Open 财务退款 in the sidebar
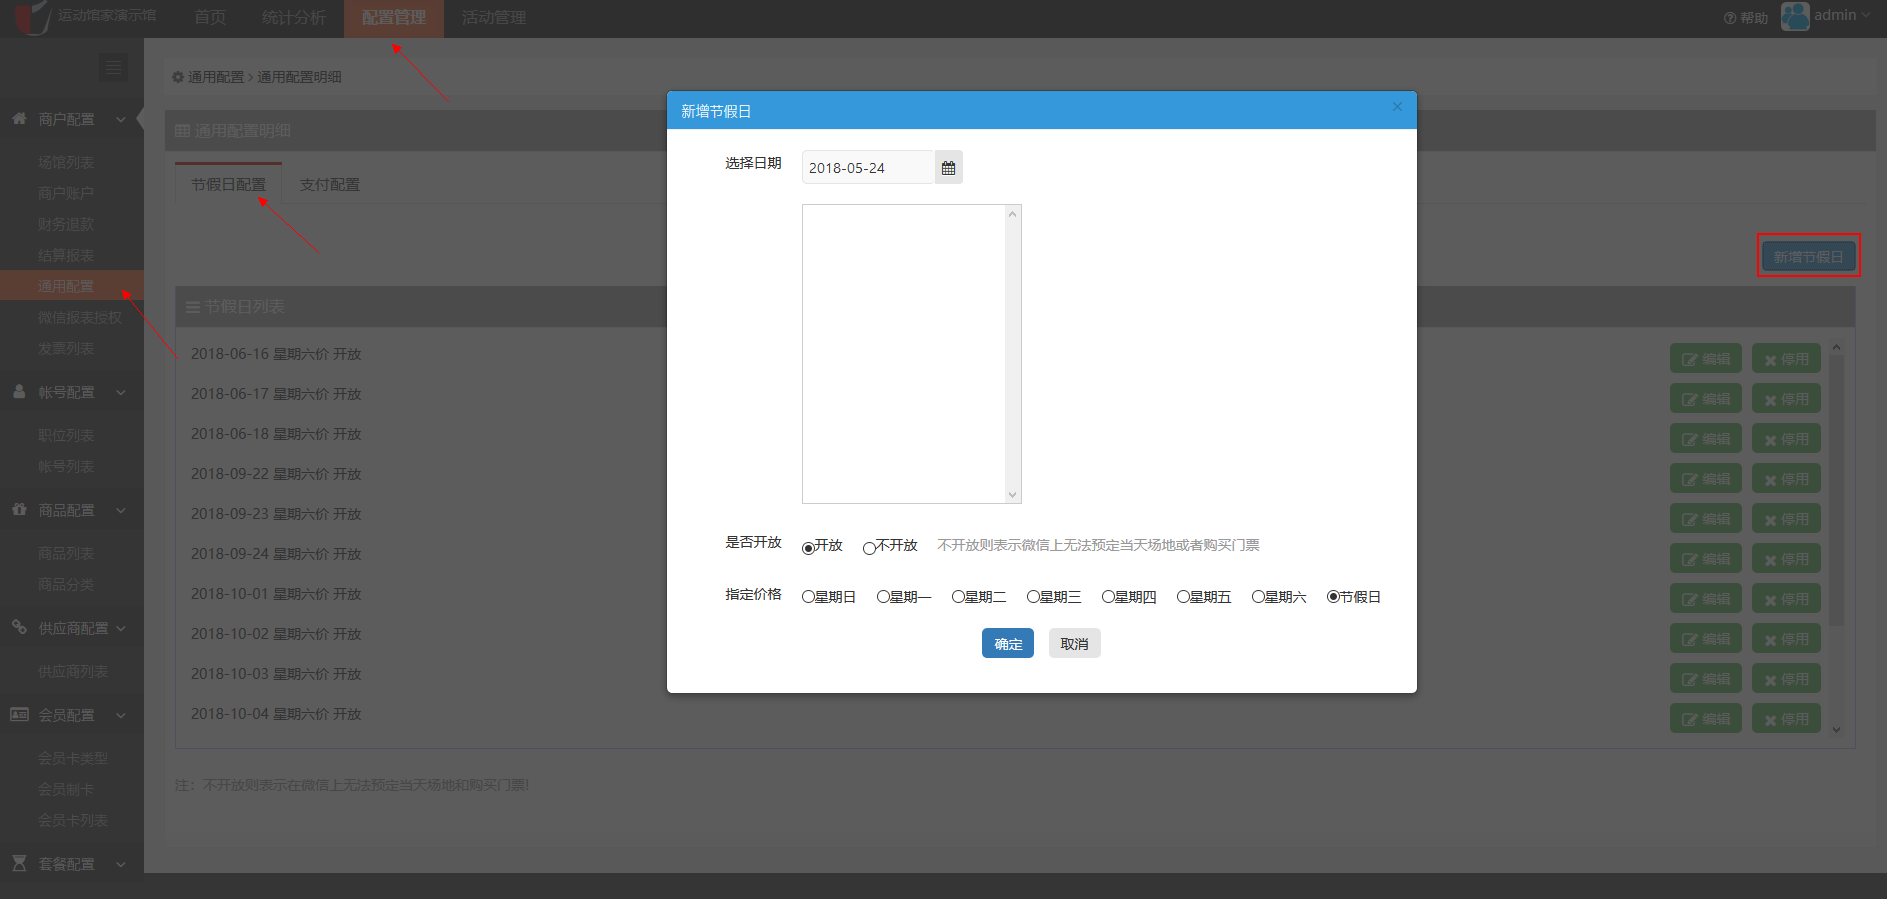Viewport: 1887px width, 899px height. (66, 224)
